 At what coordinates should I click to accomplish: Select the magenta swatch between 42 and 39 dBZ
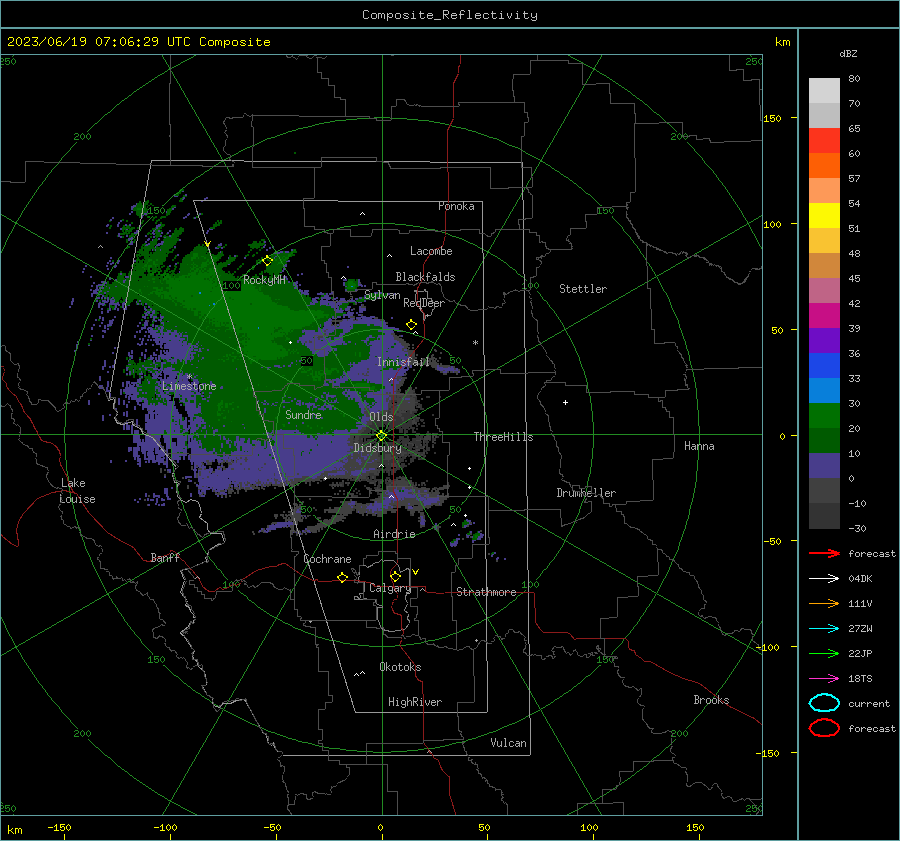click(824, 316)
